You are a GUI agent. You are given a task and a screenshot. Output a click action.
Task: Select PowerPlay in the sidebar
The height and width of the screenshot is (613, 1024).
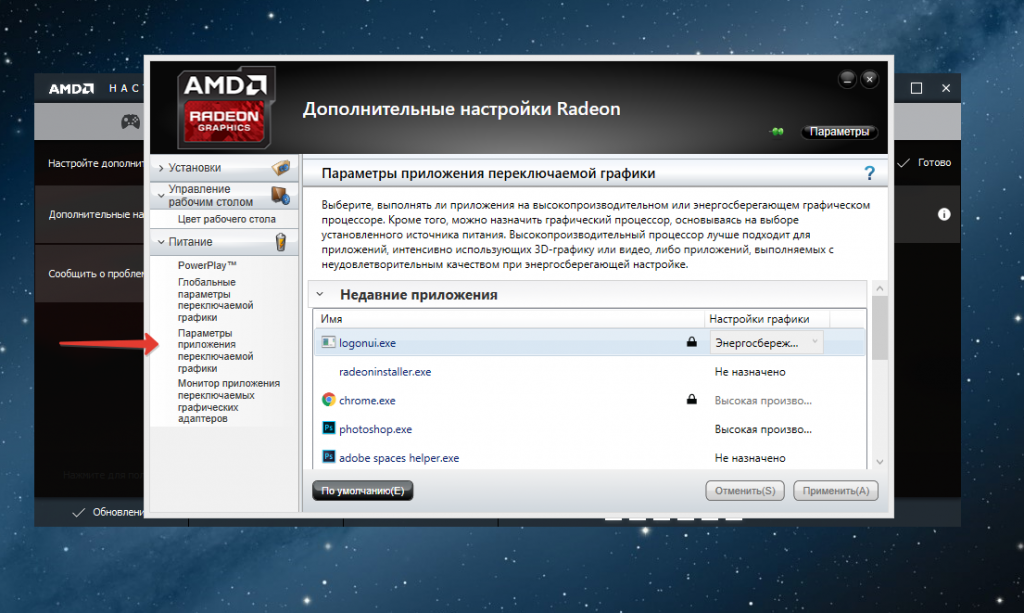coord(207,265)
